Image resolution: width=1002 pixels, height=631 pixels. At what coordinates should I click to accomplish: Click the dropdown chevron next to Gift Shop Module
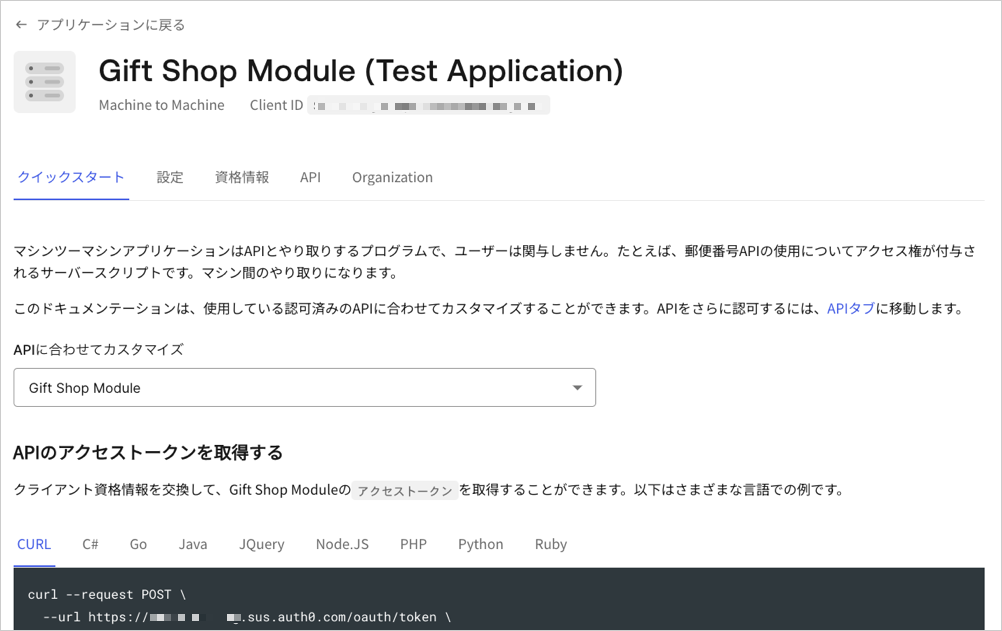pyautogui.click(x=578, y=387)
